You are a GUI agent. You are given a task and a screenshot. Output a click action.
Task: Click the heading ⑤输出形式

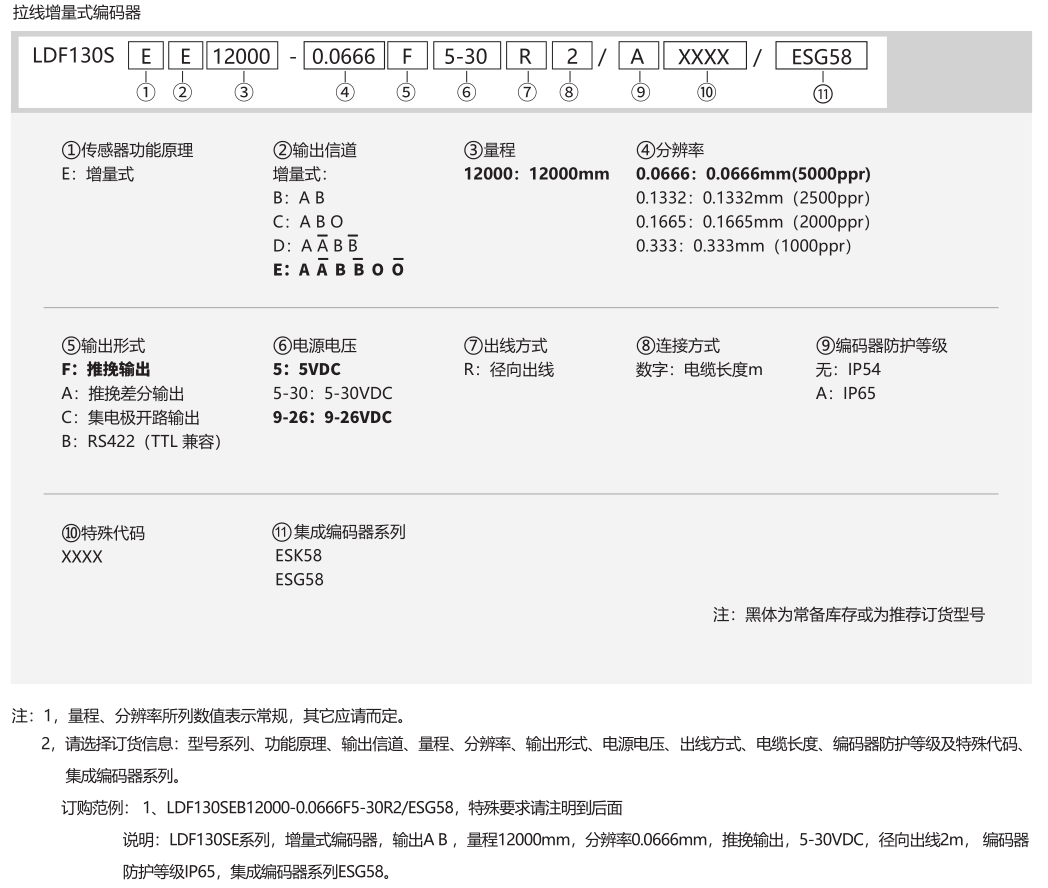click(x=104, y=345)
